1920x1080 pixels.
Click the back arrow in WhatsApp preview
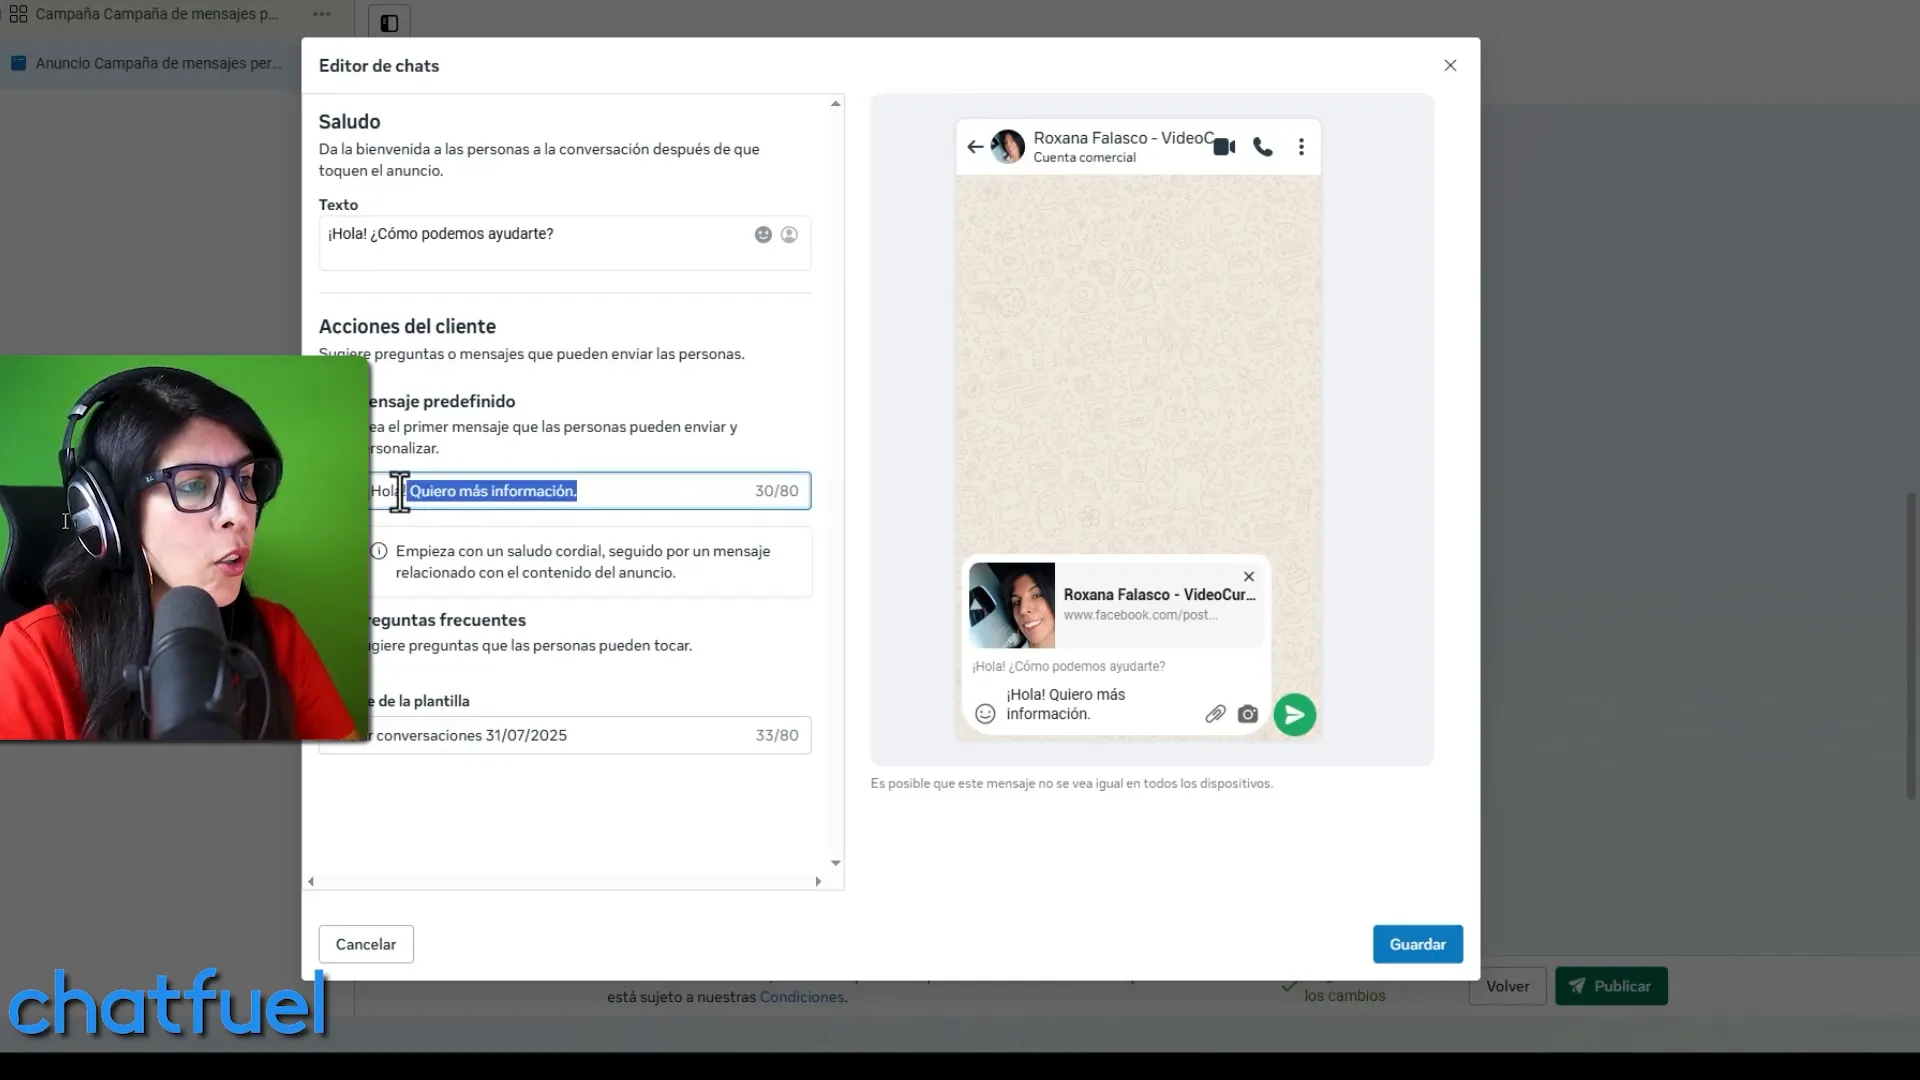[x=975, y=147]
